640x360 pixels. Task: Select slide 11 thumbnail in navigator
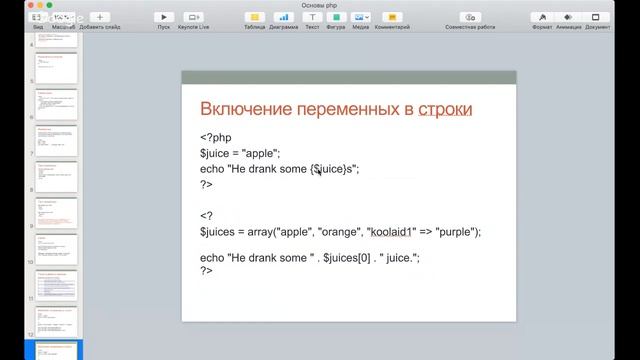point(56,286)
